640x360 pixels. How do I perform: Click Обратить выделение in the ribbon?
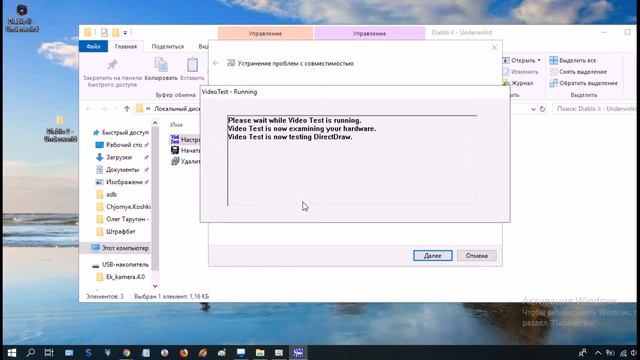pyautogui.click(x=583, y=83)
